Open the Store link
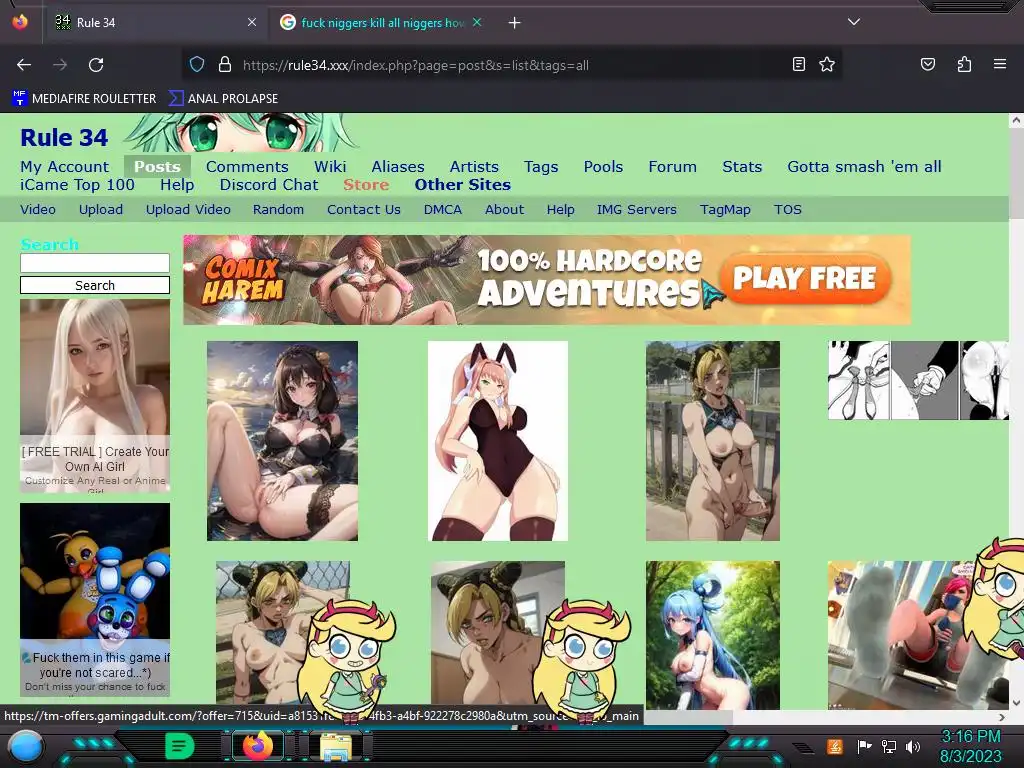The width and height of the screenshot is (1024, 768). pos(366,185)
